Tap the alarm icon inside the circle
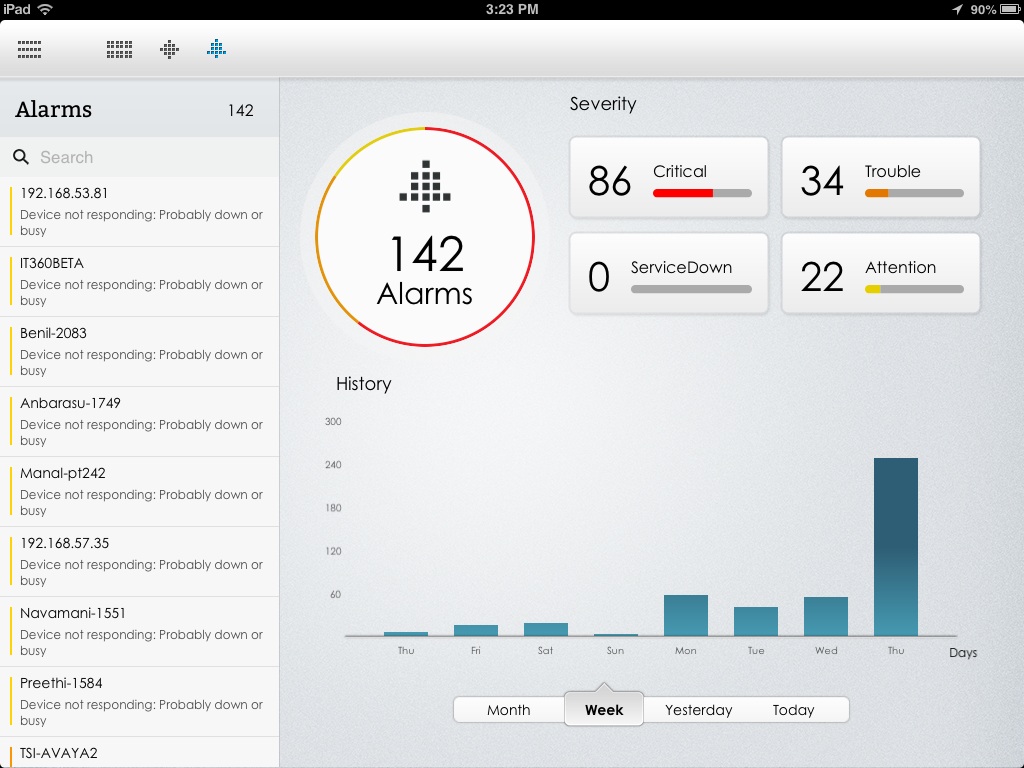 pos(425,186)
